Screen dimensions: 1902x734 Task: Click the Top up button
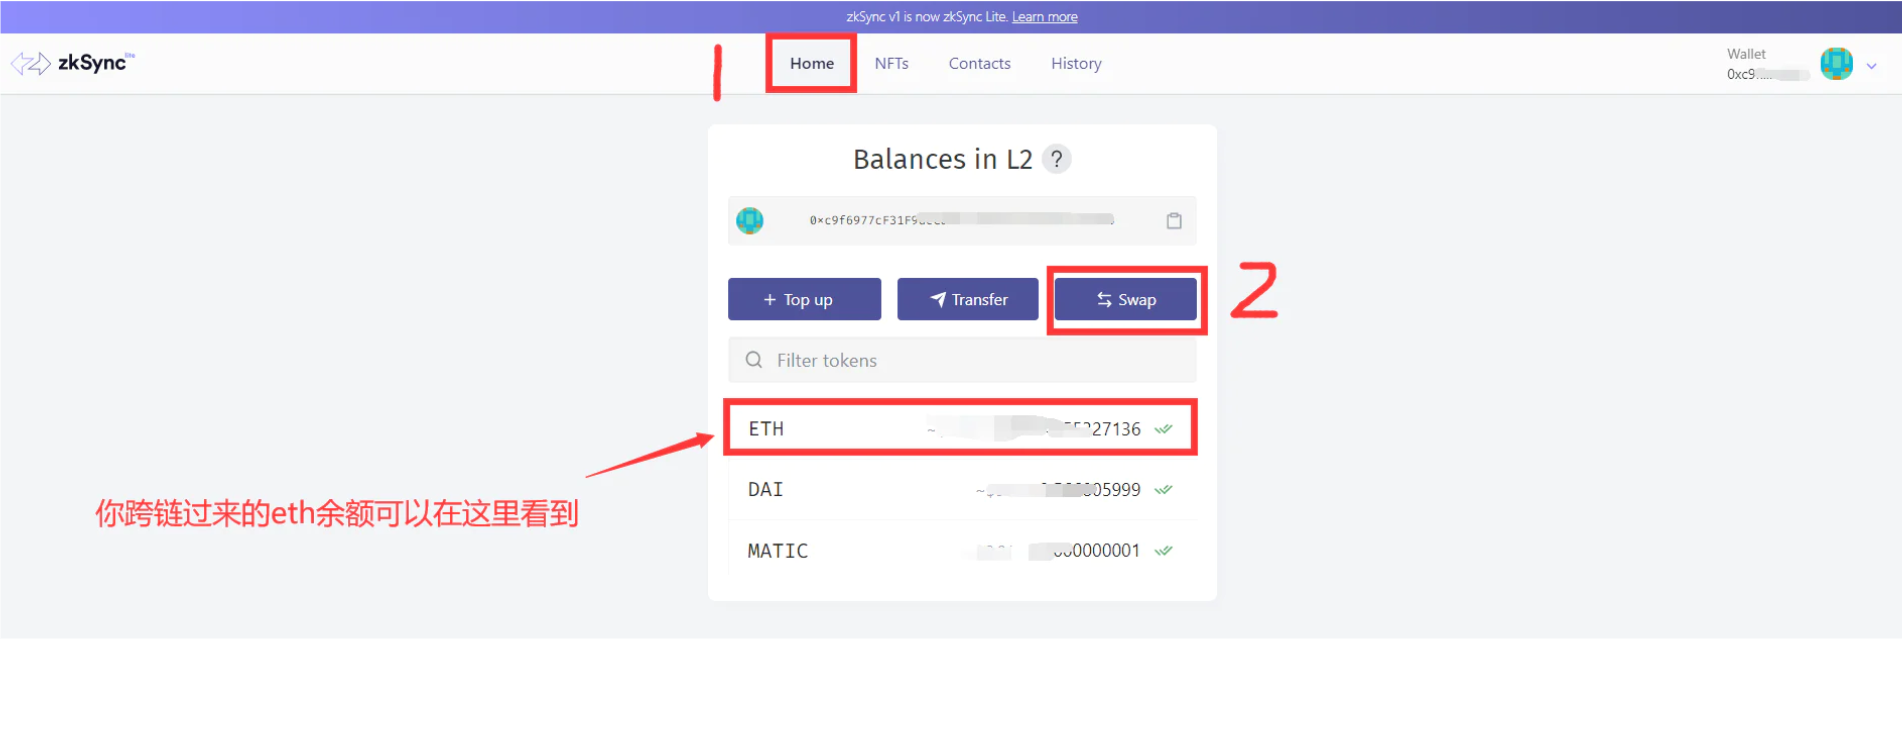(x=804, y=299)
